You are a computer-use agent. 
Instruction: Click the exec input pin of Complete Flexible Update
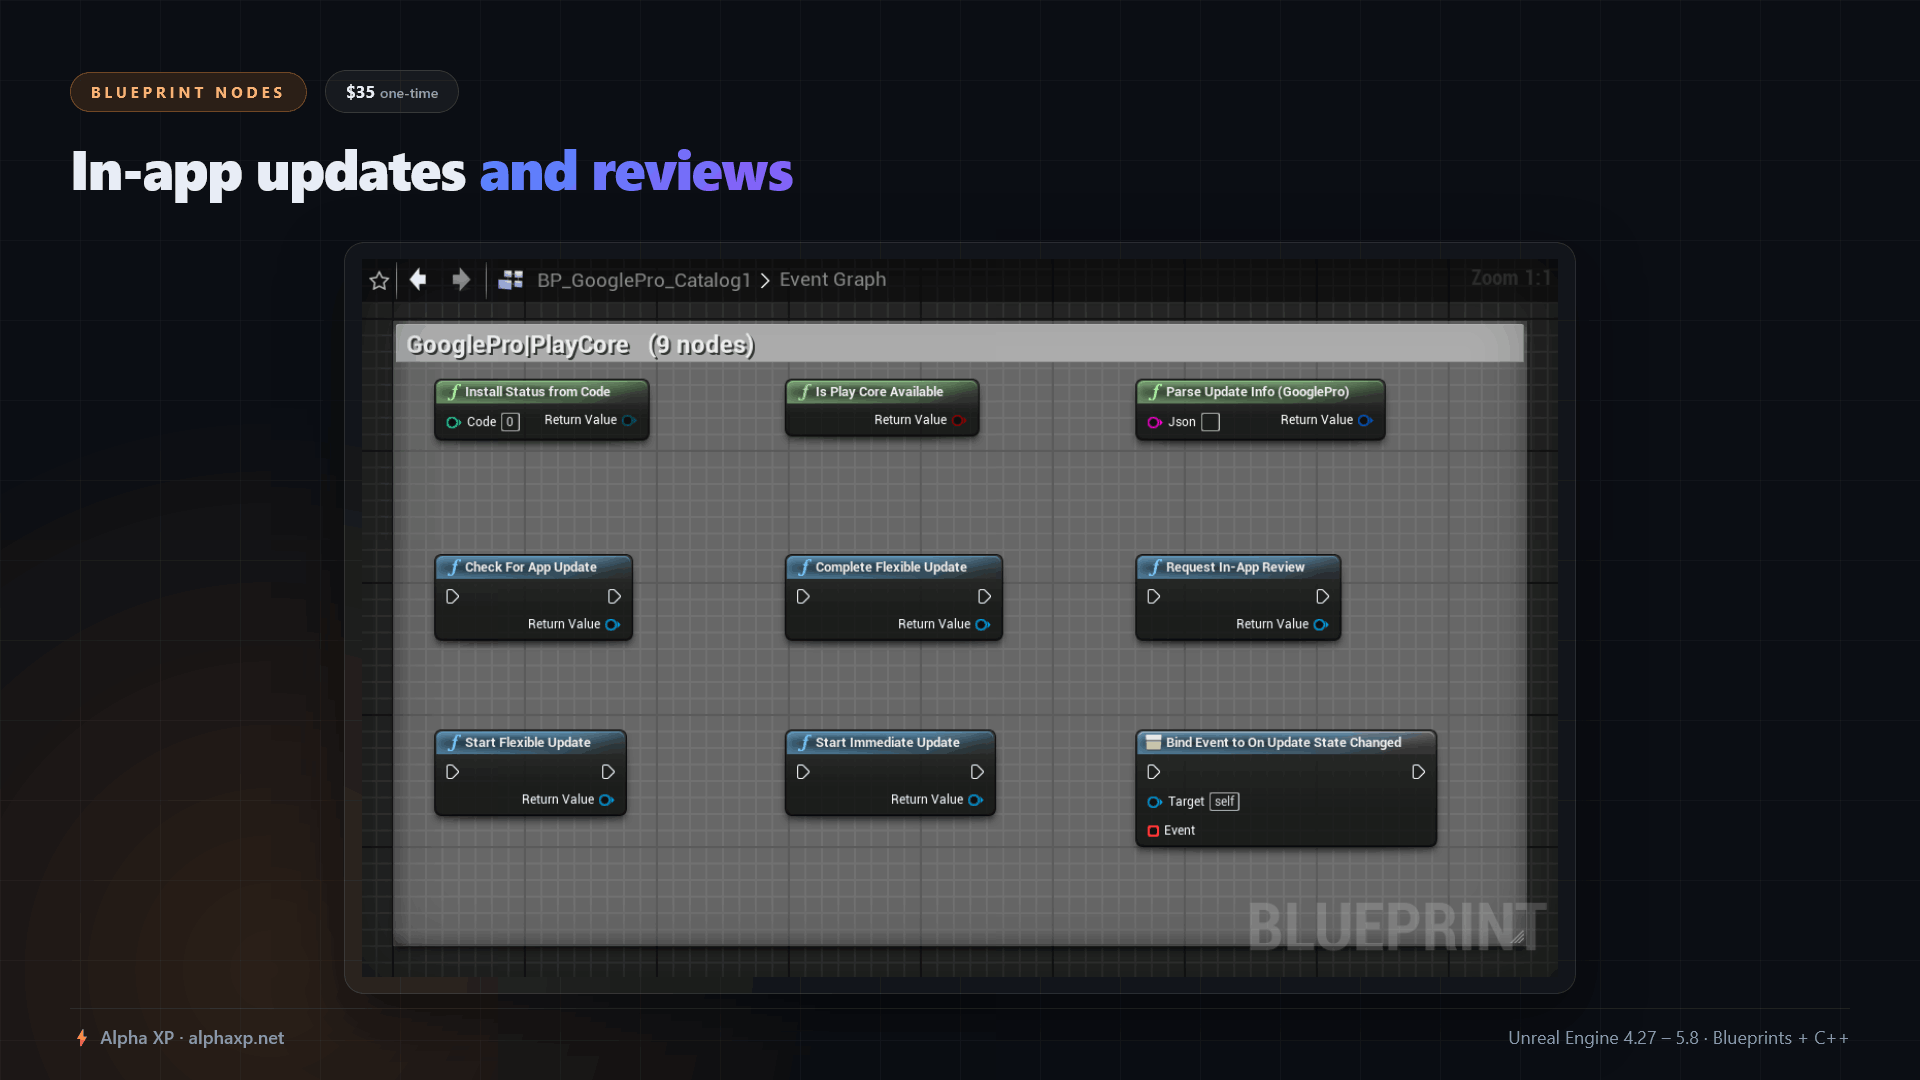click(803, 596)
